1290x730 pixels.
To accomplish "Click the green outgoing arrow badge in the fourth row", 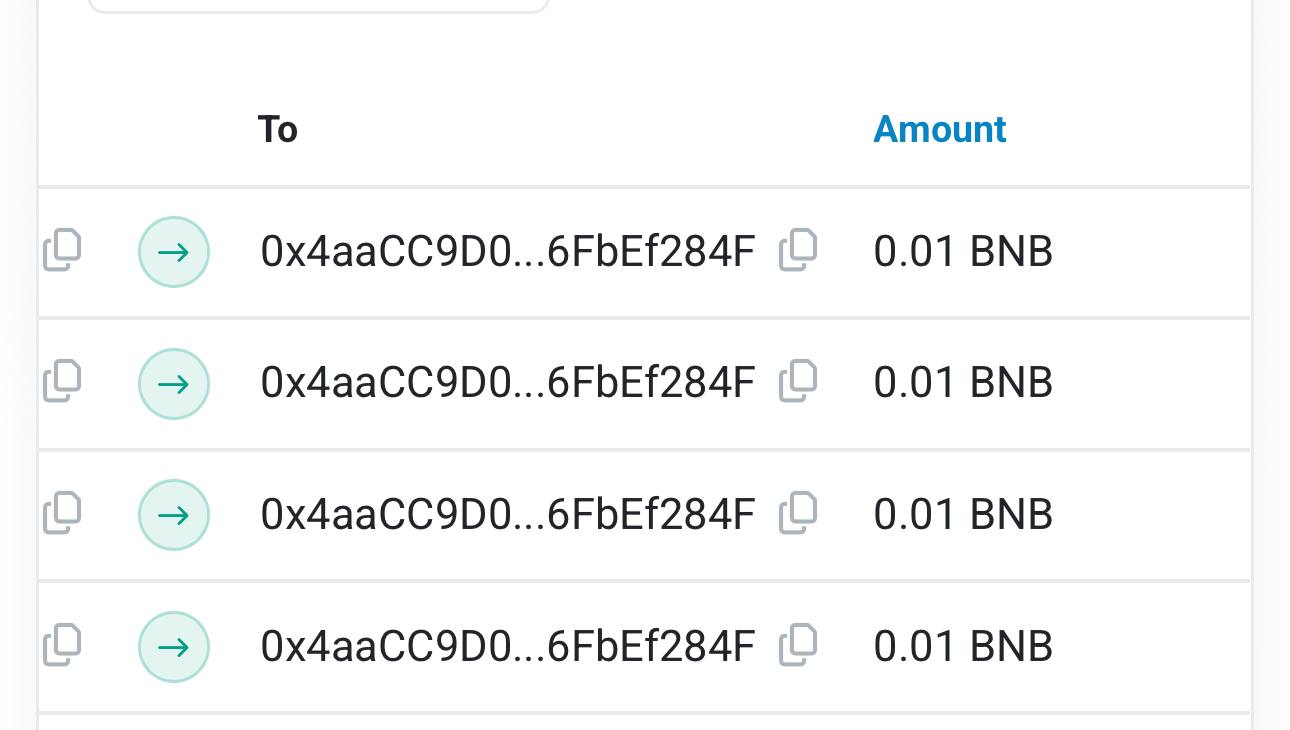I will pos(174,647).
